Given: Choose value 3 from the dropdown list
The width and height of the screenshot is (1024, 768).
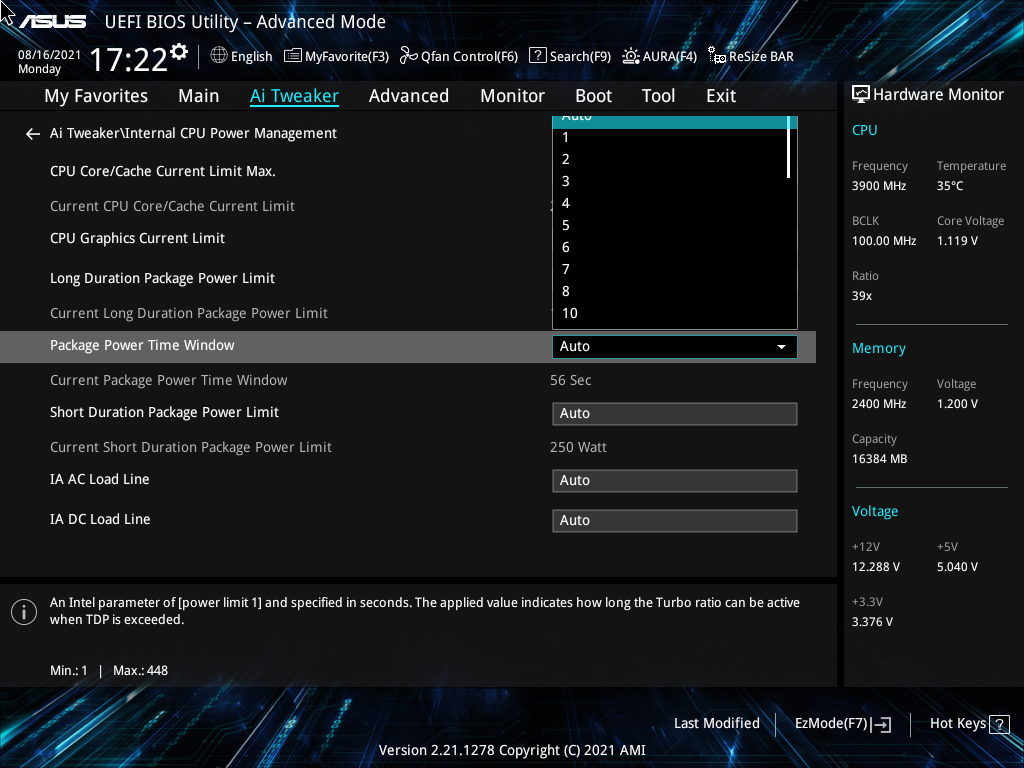Looking at the screenshot, I should coord(671,182).
